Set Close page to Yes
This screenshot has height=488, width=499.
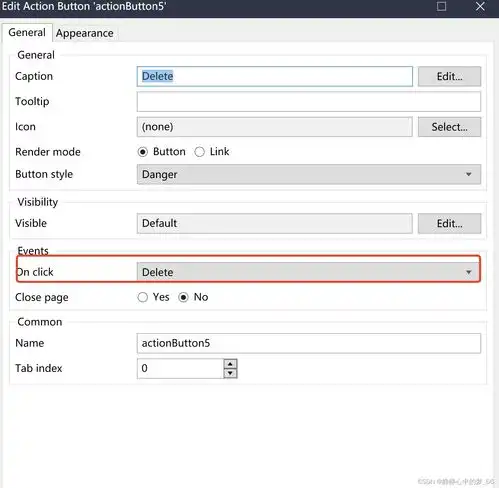coord(143,297)
